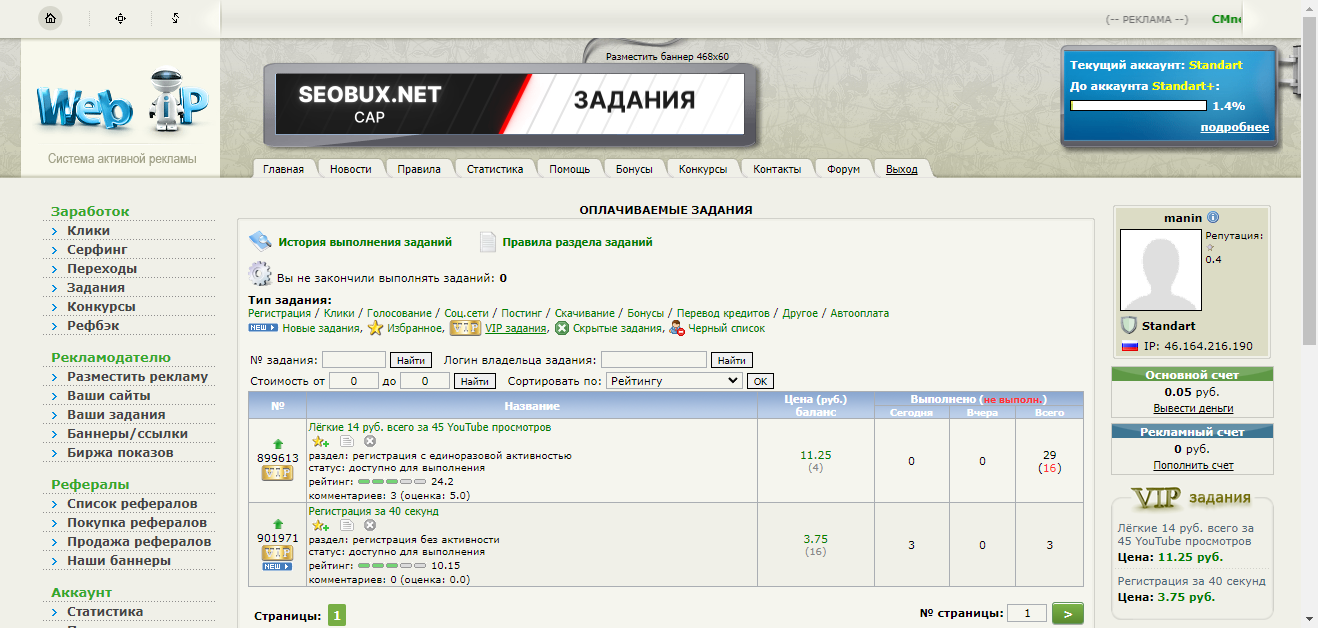1318x628 pixels.
Task: Click the SEOBUX.NET banner advertisement
Action: click(x=511, y=103)
